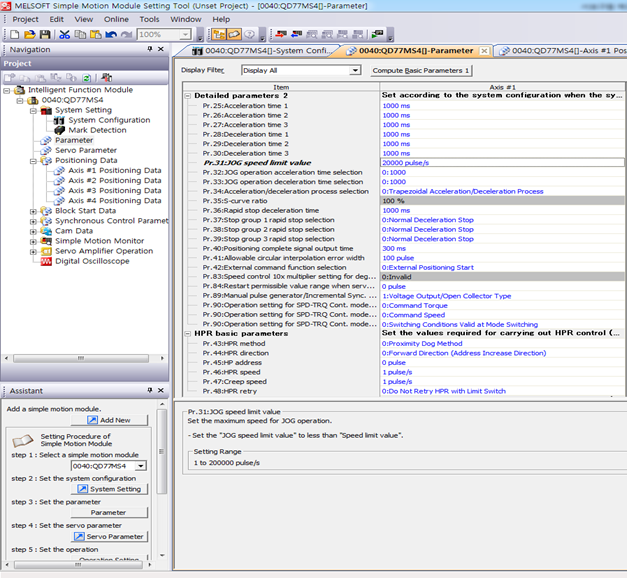This screenshot has height=578, width=627.
Task: Close the Parameter tab
Action: pos(484,51)
